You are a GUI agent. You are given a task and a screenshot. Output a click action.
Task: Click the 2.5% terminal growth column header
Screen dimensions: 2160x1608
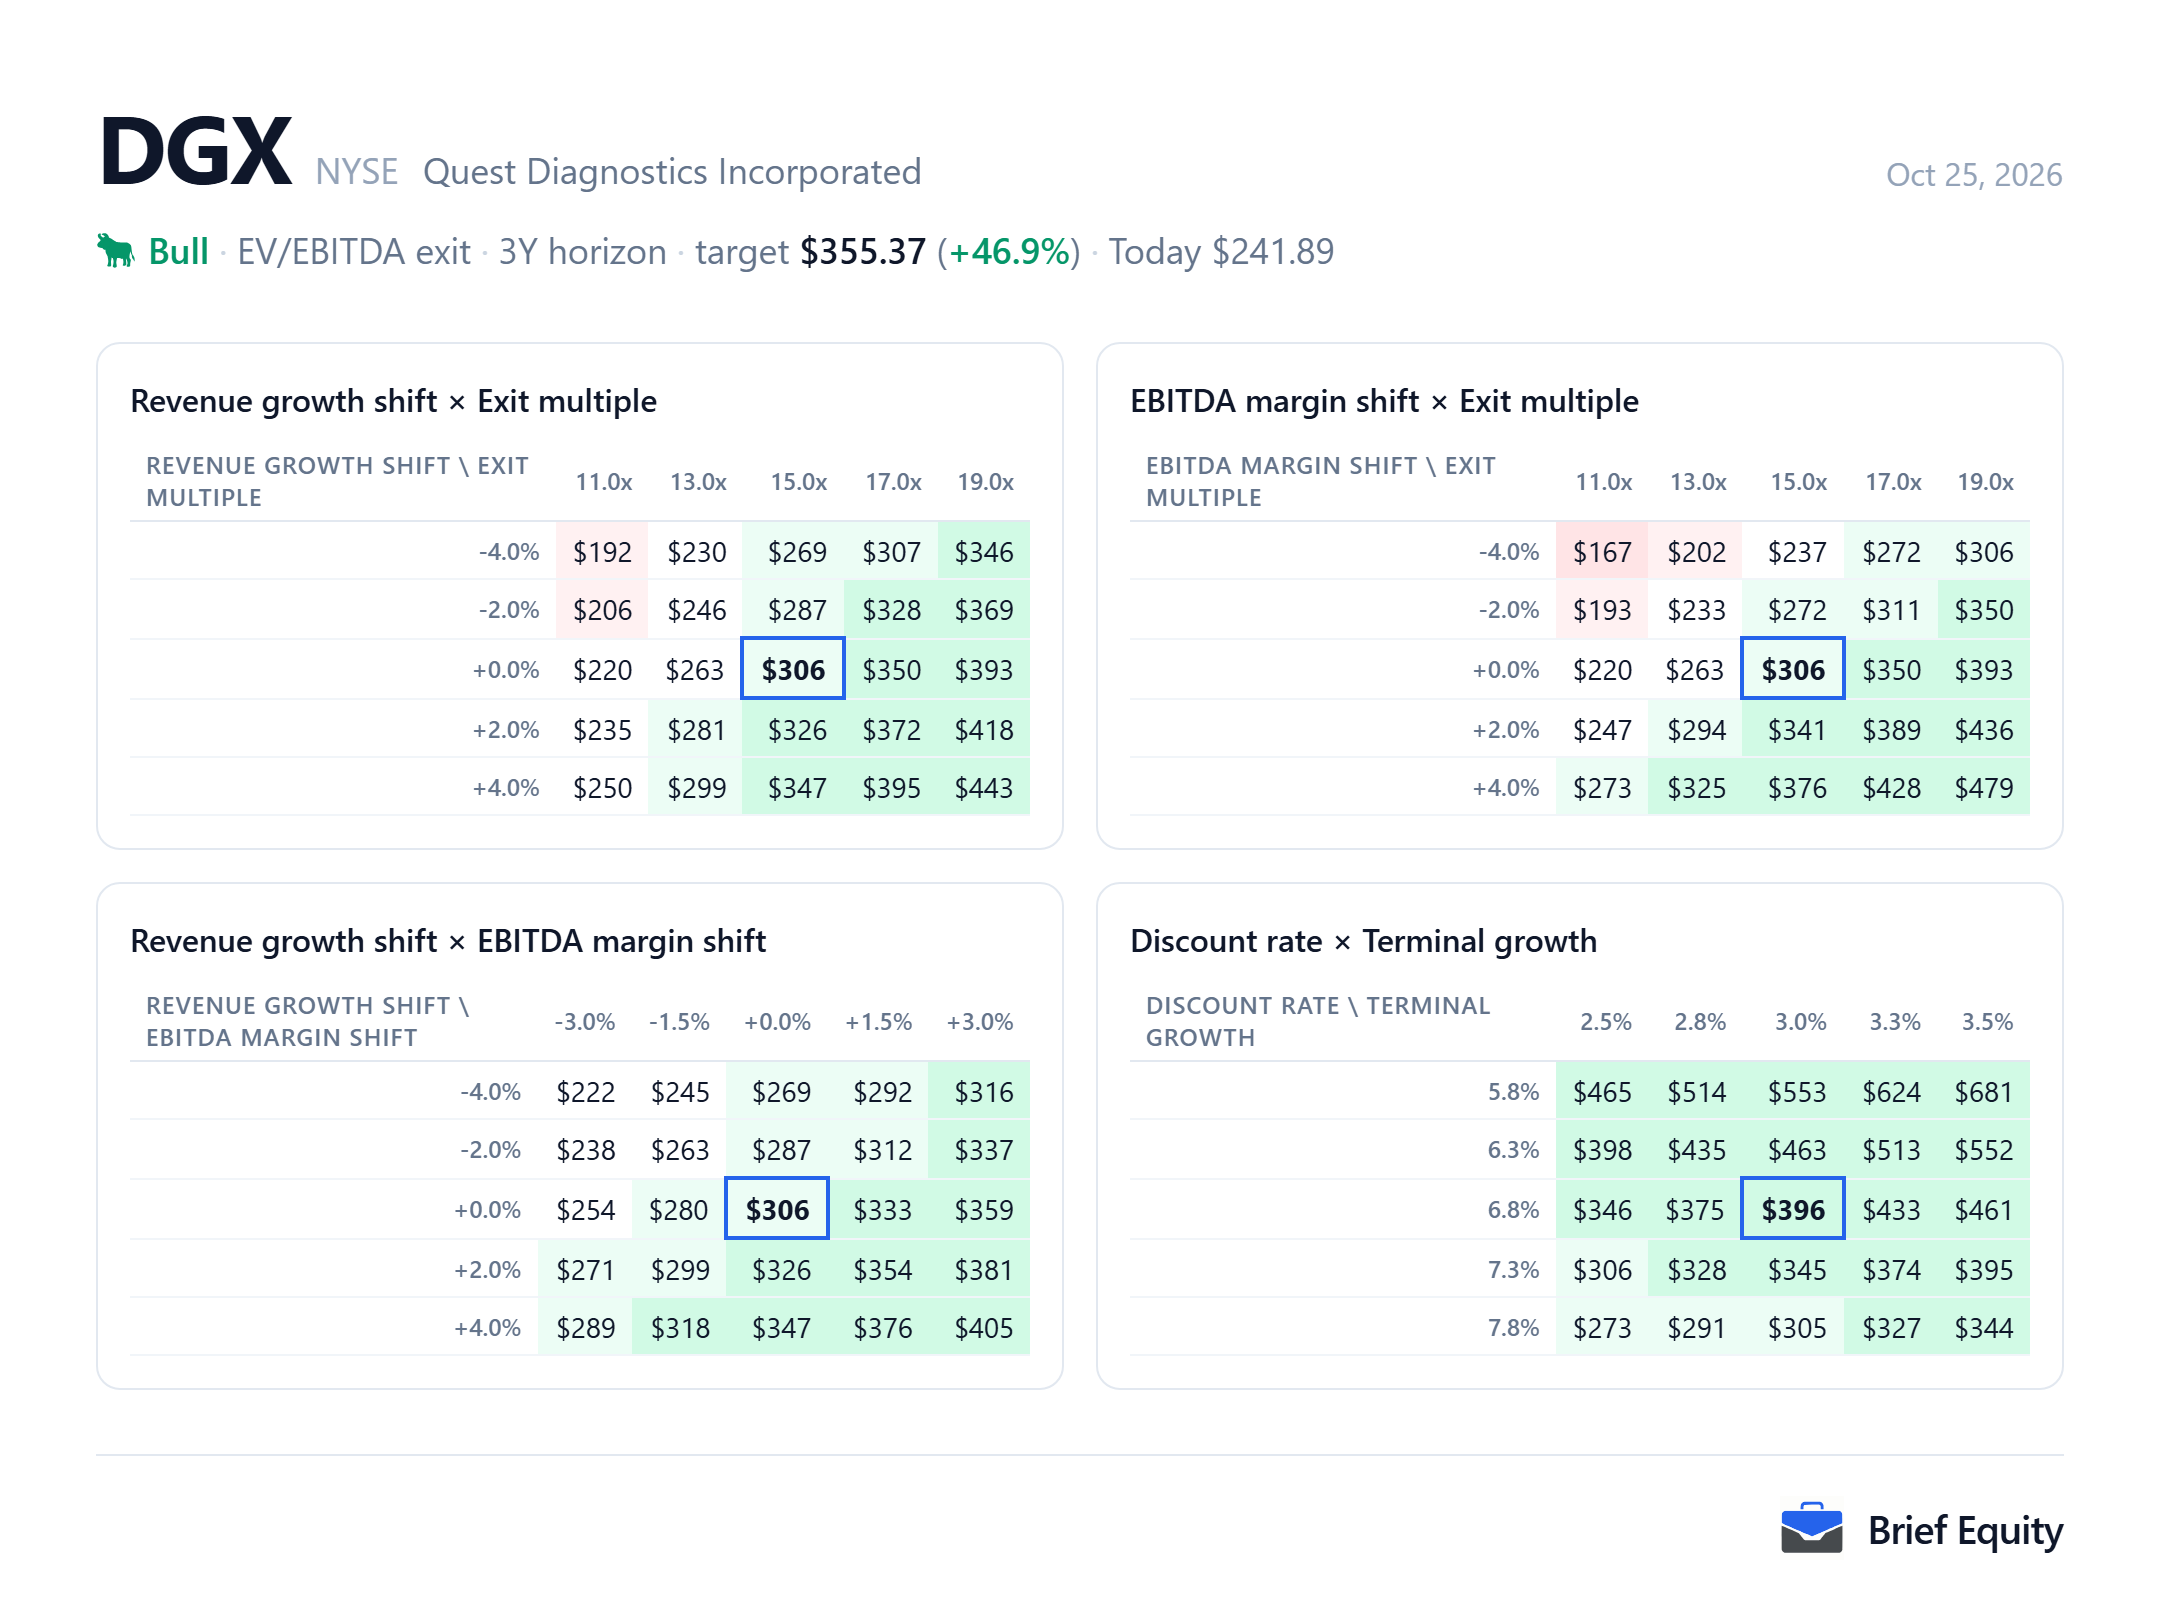1605,1022
